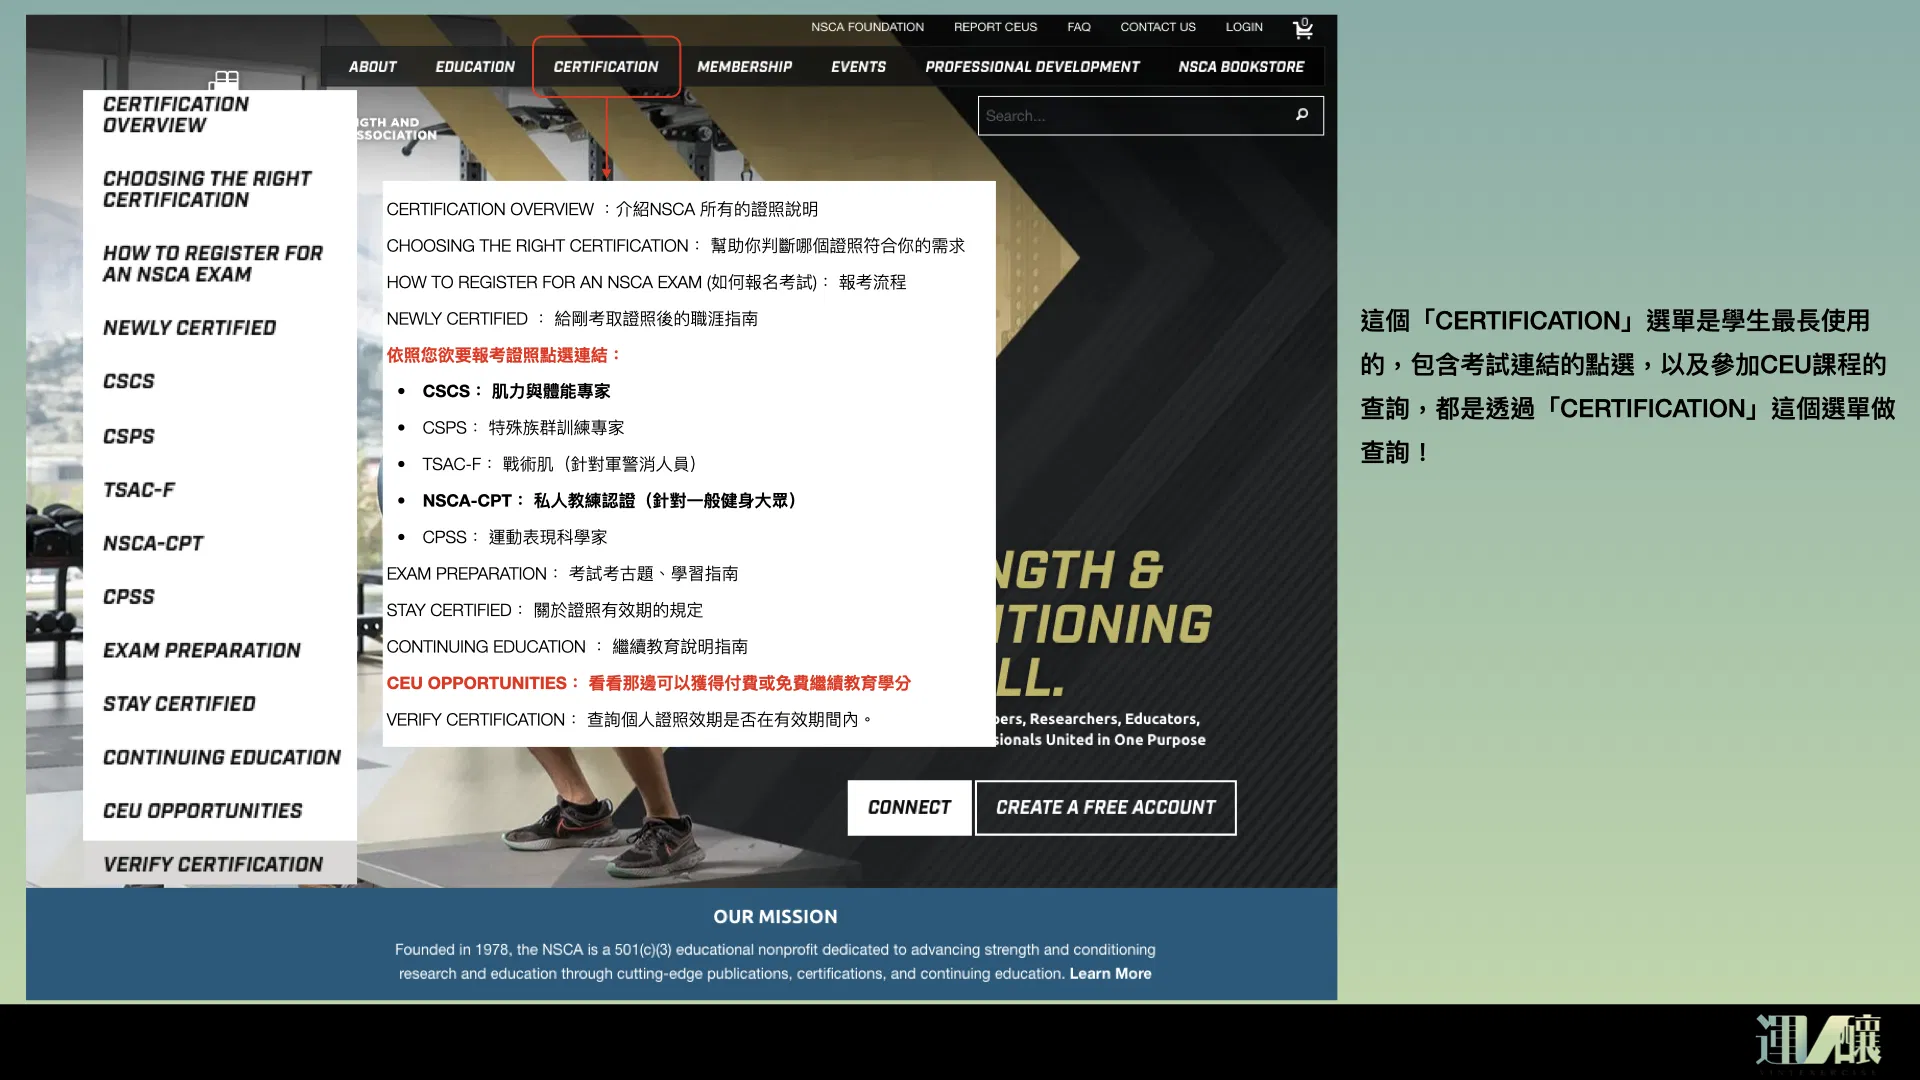Open the TSAC-F sidebar item

click(x=139, y=490)
